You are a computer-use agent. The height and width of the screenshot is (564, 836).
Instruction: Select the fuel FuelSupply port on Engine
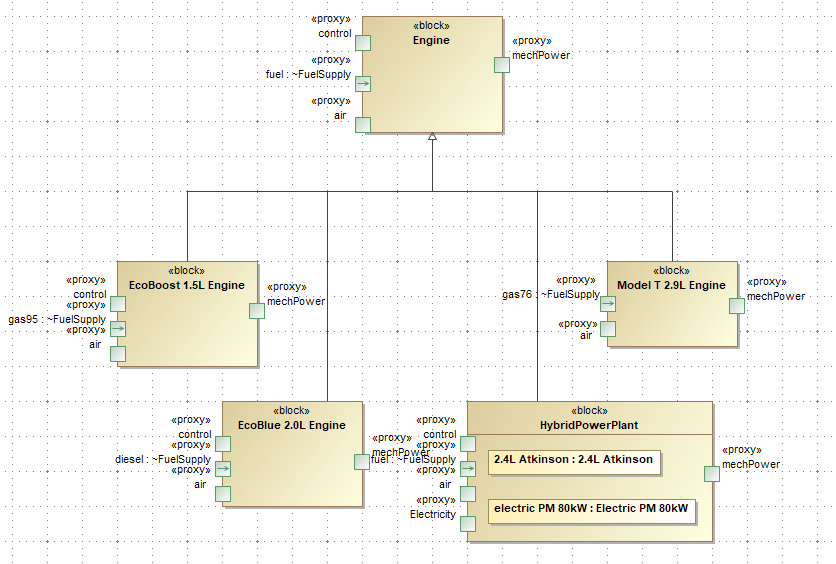click(x=363, y=84)
